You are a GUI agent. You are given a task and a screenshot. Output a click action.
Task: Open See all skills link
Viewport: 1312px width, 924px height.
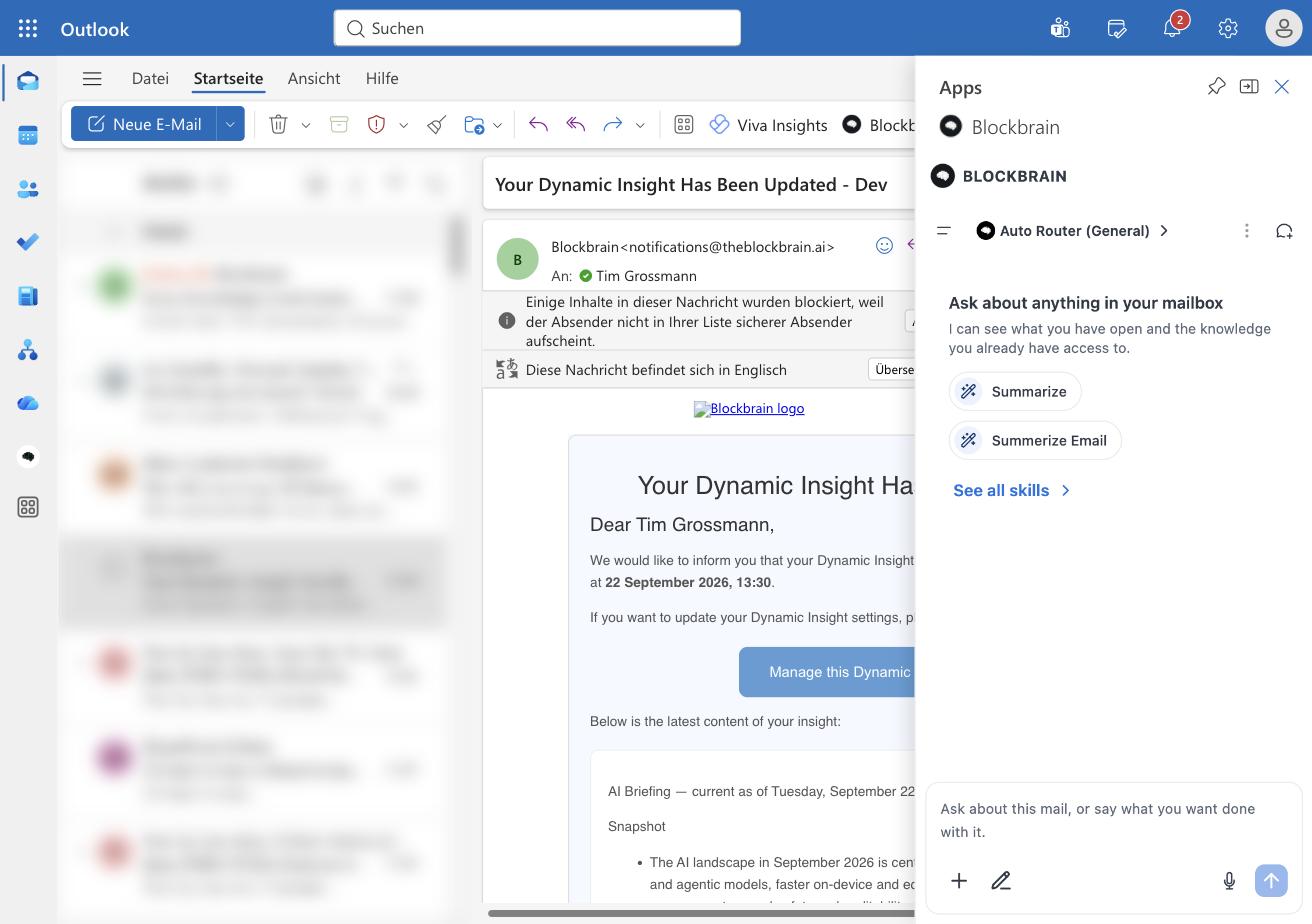click(1011, 490)
